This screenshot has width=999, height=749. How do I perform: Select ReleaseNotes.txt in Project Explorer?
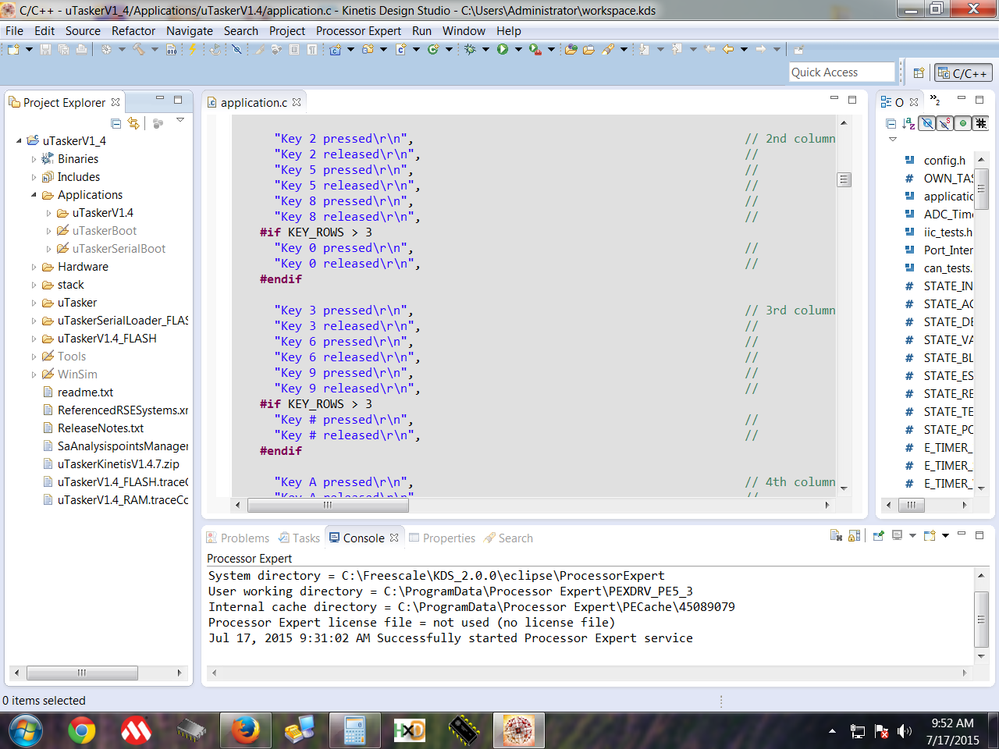point(101,428)
